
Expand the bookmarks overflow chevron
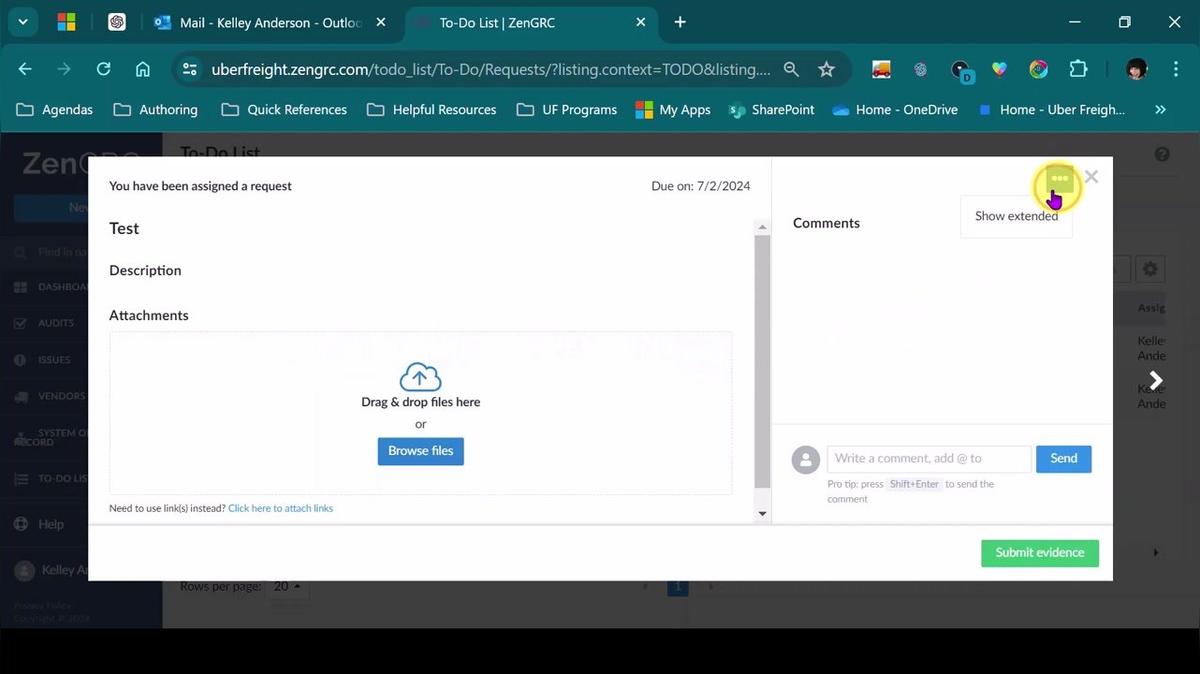[x=1160, y=110]
